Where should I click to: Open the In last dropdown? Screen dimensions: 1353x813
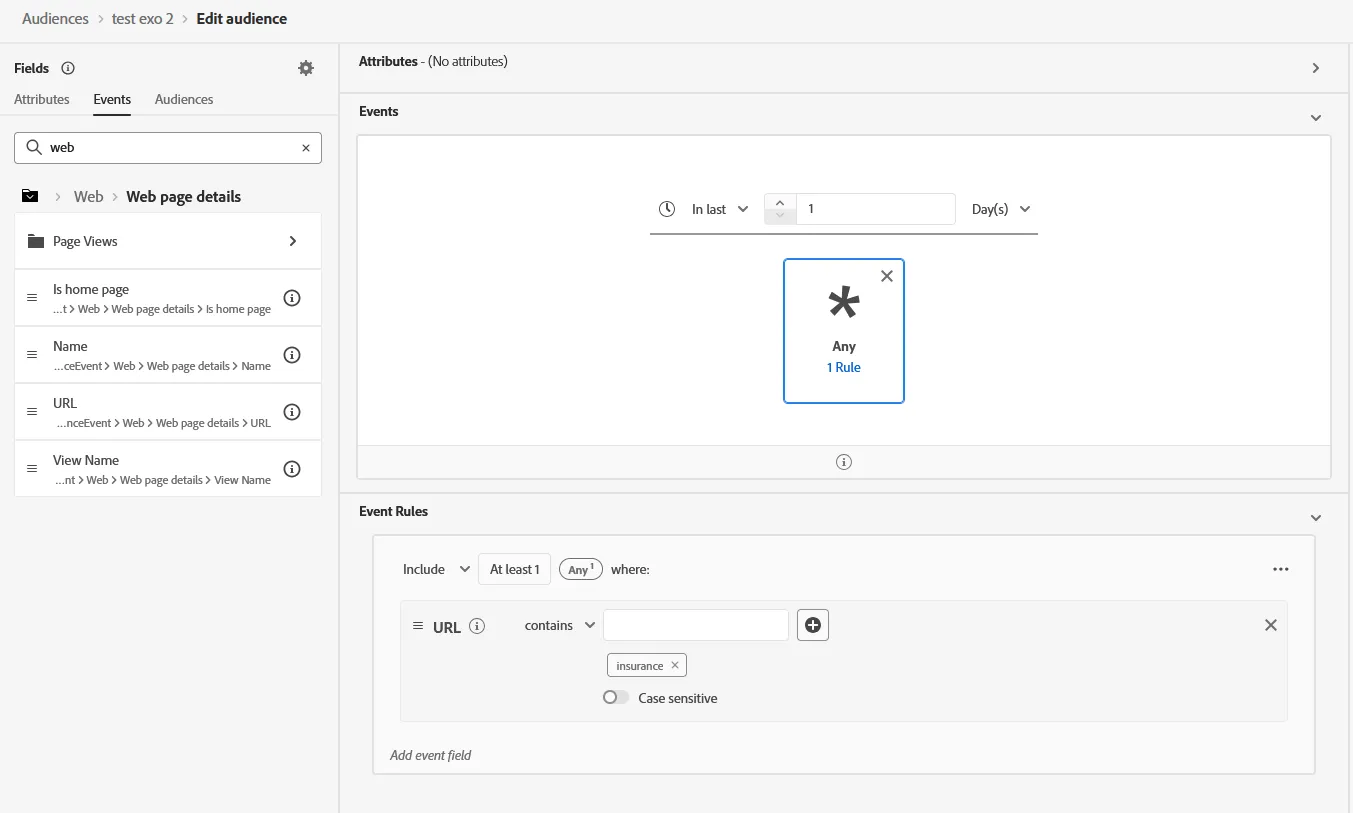720,209
